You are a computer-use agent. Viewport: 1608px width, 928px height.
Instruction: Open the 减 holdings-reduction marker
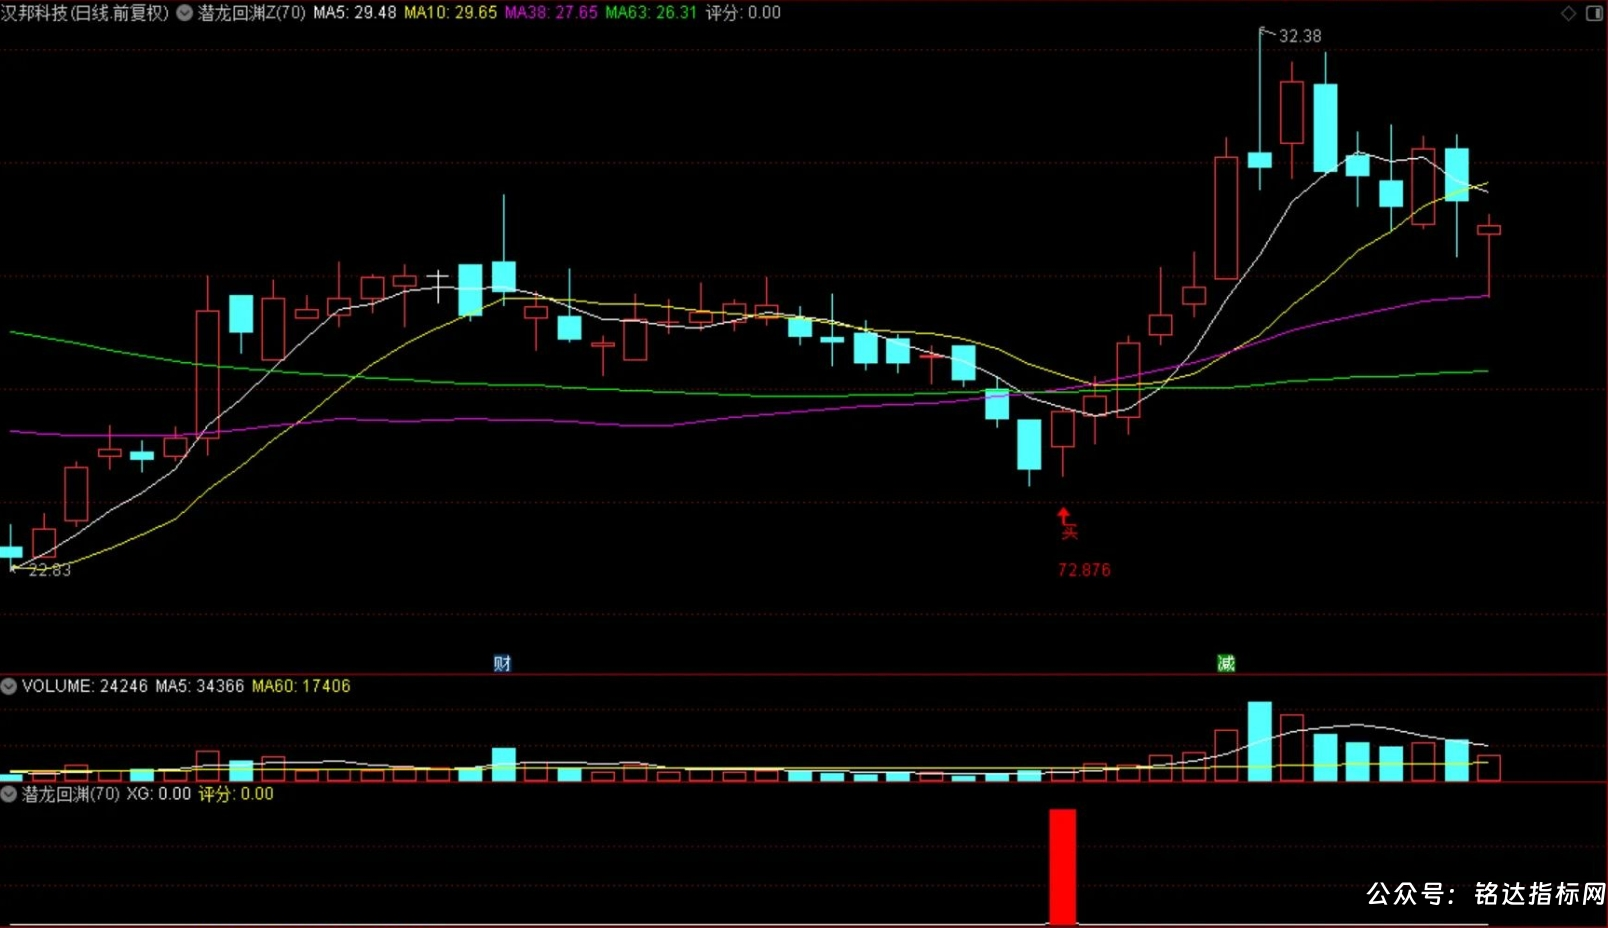point(1226,663)
